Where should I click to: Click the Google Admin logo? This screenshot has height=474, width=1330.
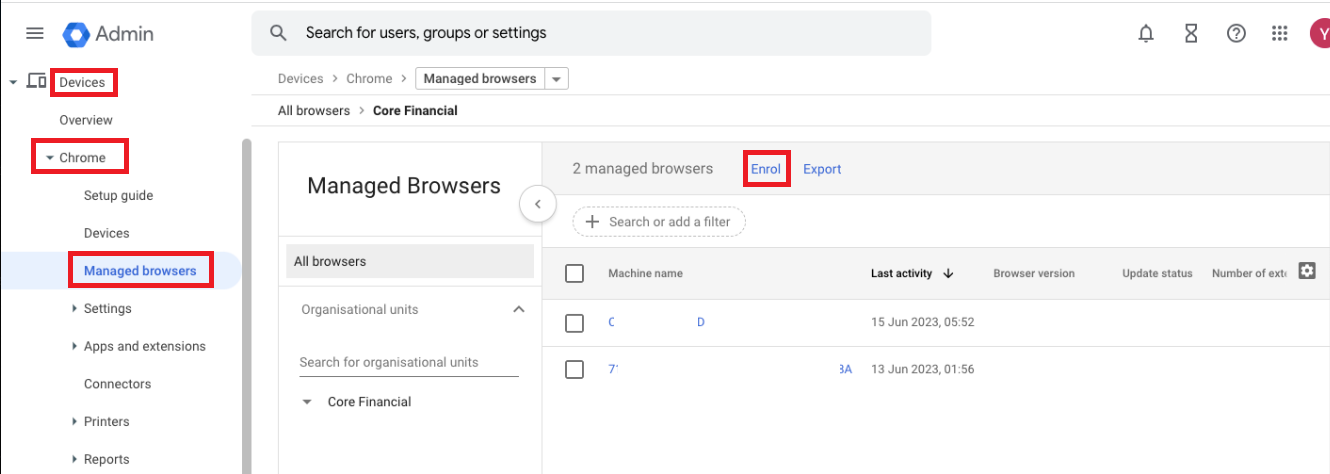108,33
